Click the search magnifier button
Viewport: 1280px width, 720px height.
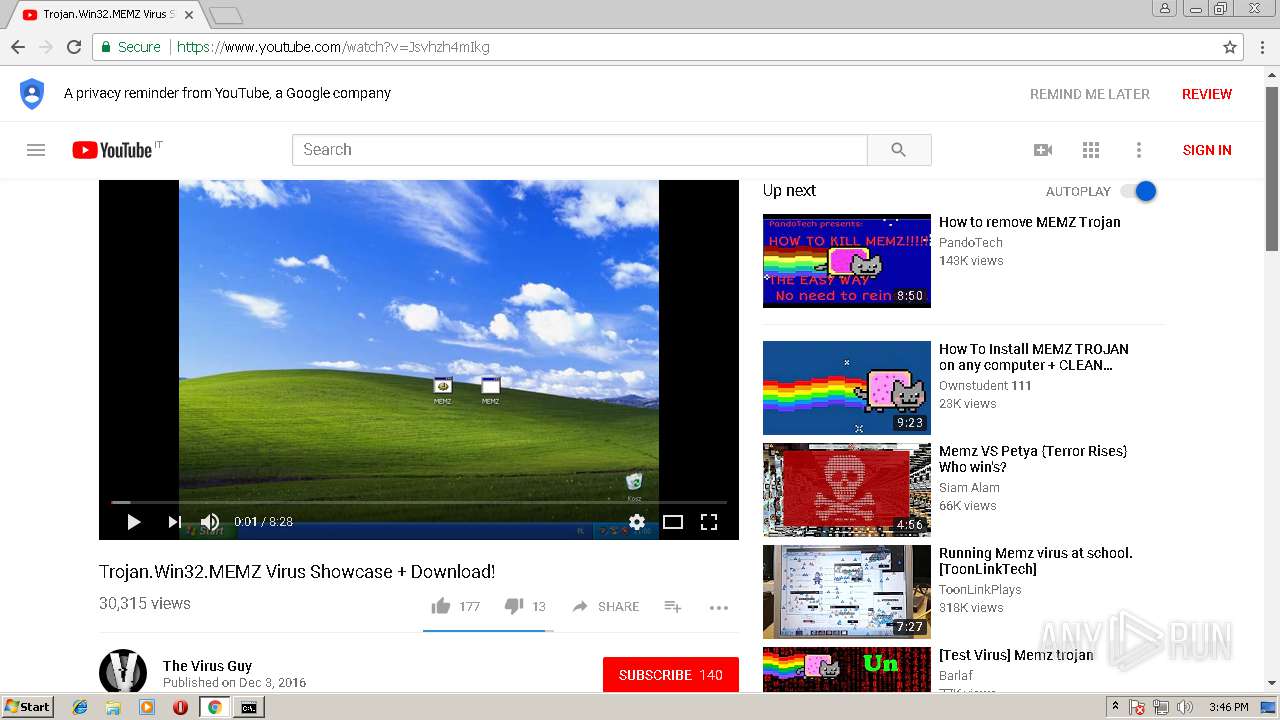[899, 150]
